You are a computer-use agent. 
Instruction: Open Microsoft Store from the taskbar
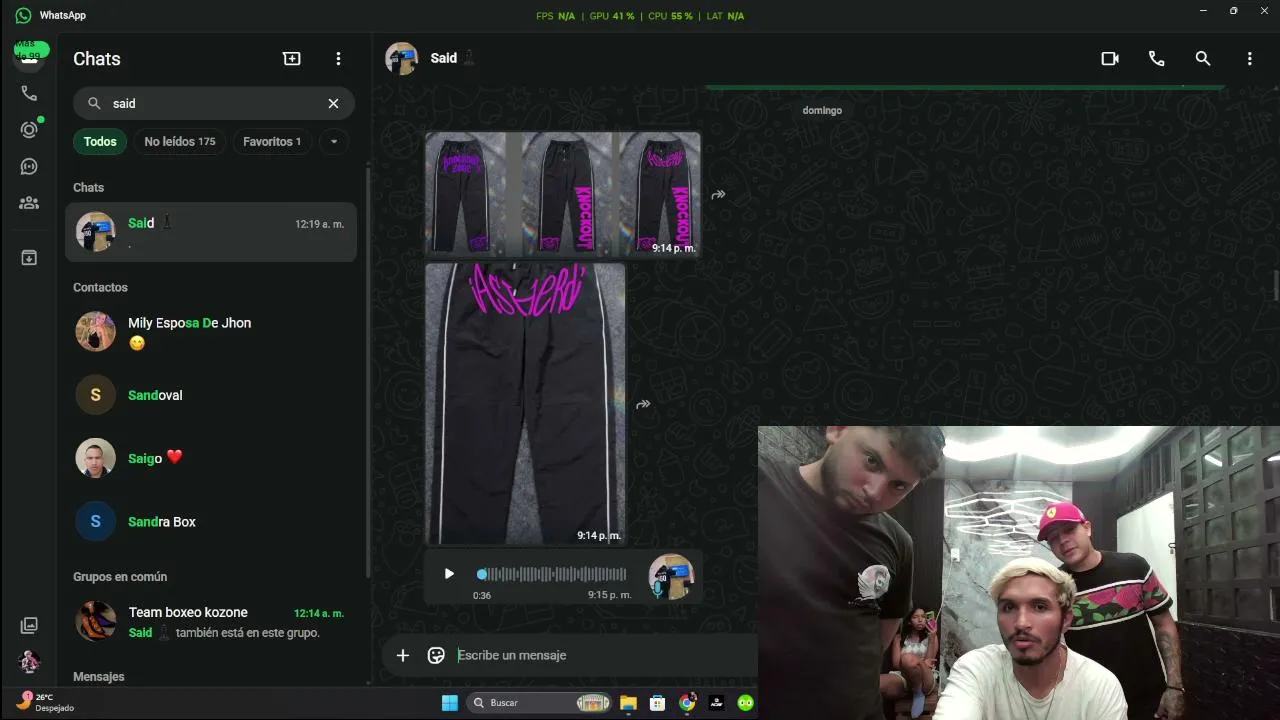coord(657,703)
